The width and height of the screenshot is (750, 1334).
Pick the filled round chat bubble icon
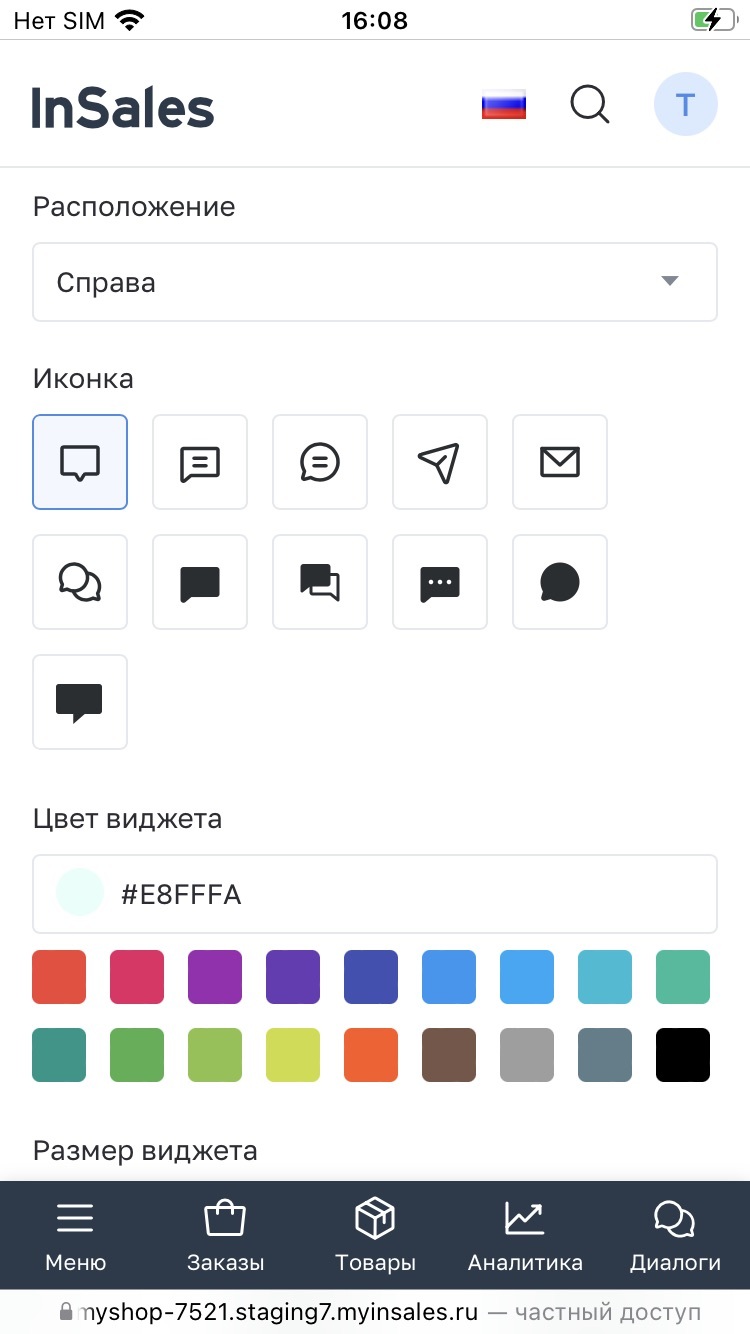[x=560, y=582]
